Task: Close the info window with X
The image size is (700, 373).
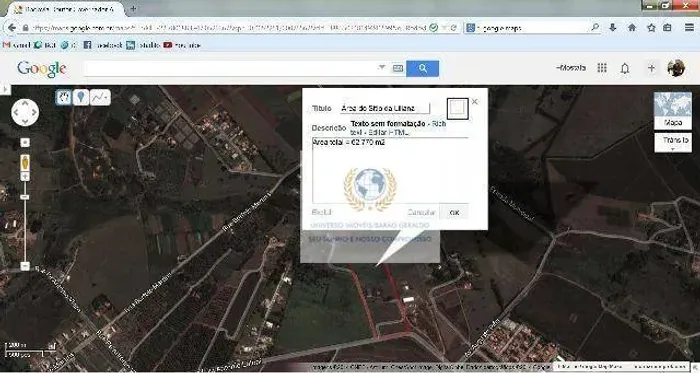Action: (475, 101)
